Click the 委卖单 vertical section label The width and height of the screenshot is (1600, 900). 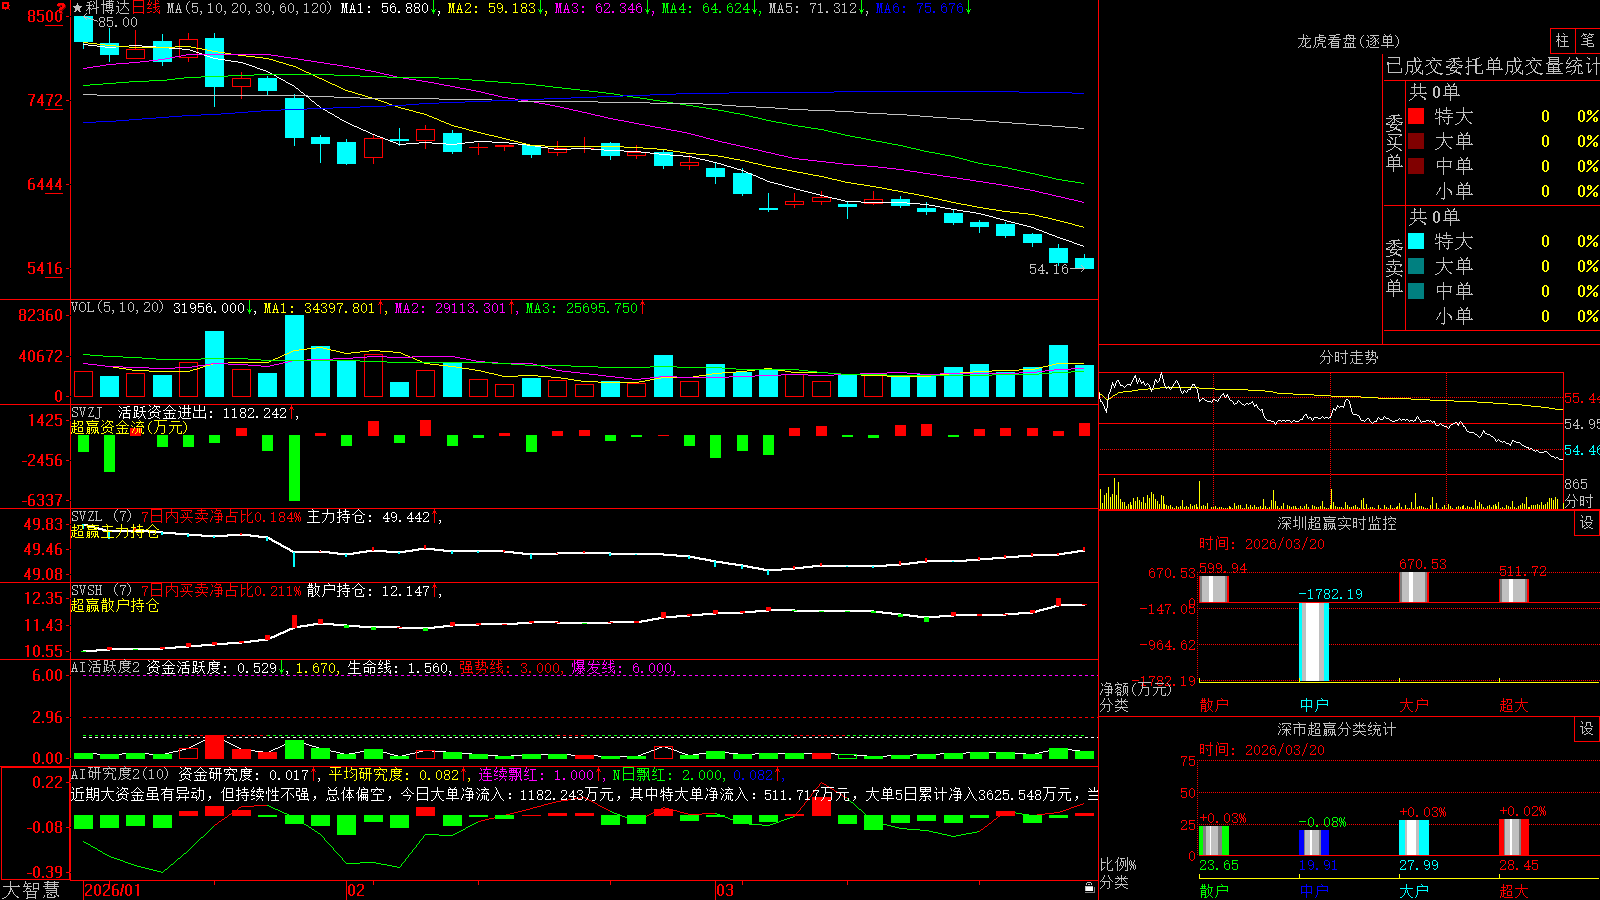tap(1394, 266)
